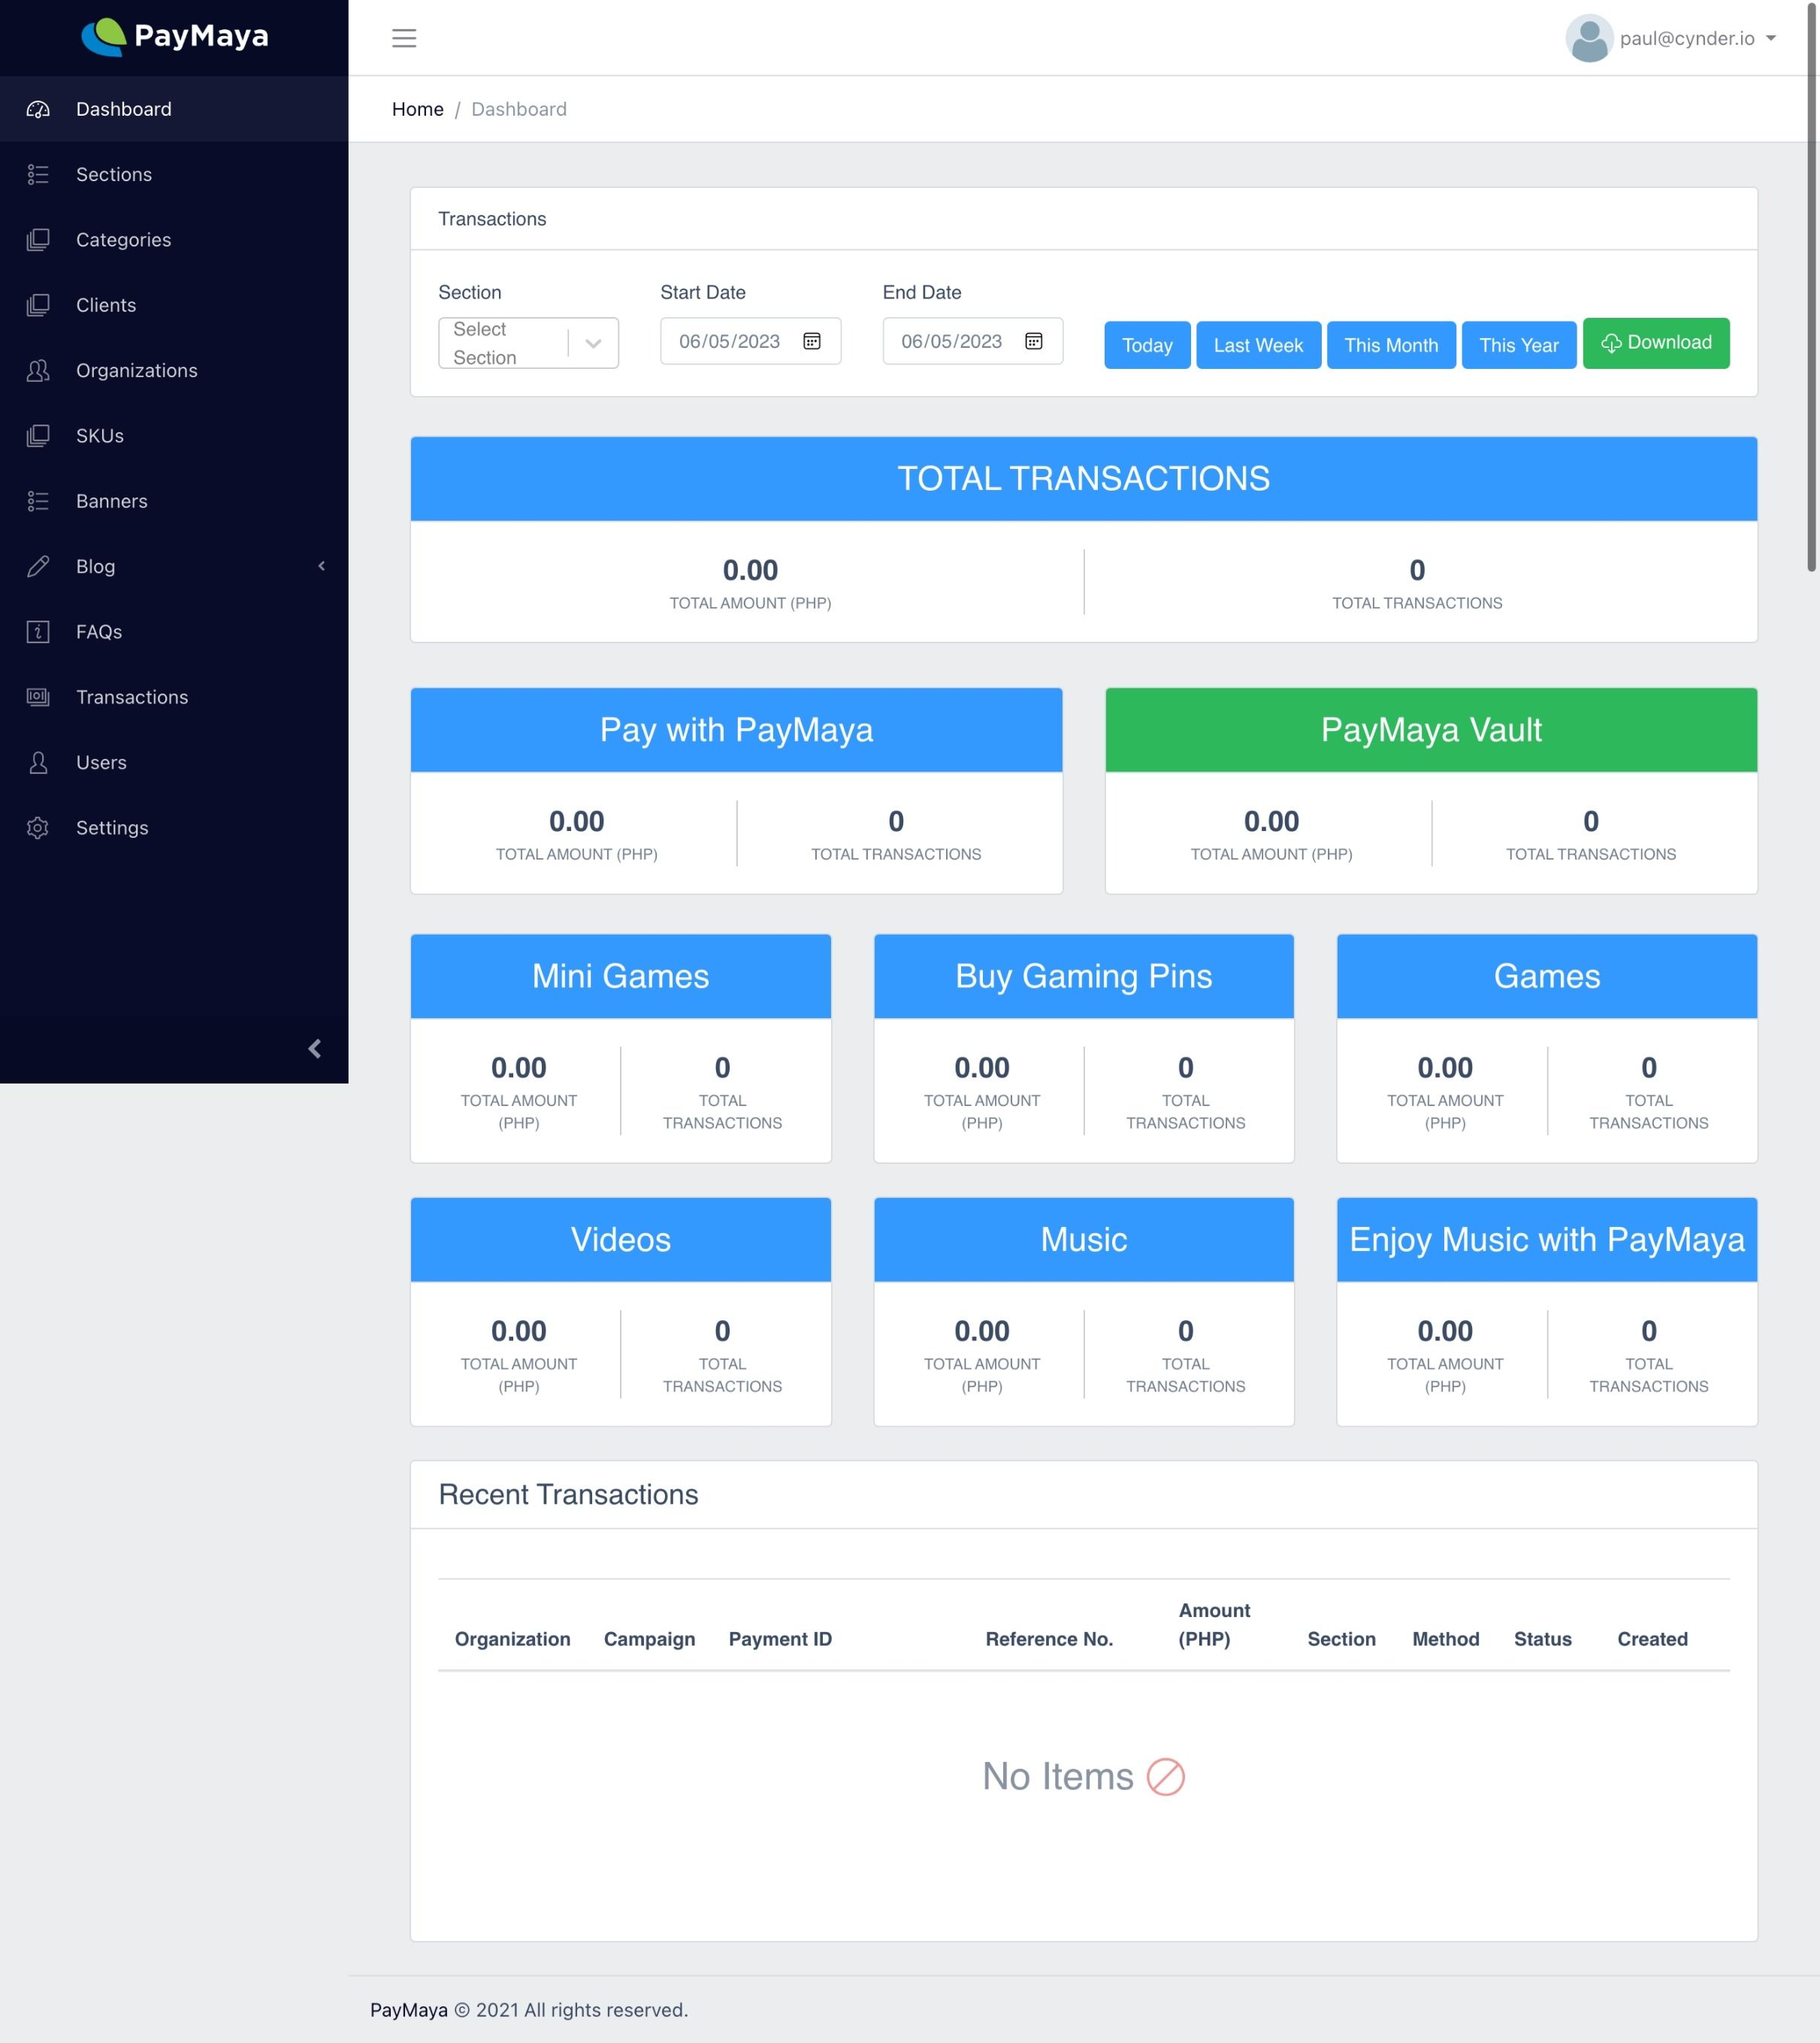The image size is (1820, 2043).
Task: Click the End Date input field
Action: click(x=972, y=341)
